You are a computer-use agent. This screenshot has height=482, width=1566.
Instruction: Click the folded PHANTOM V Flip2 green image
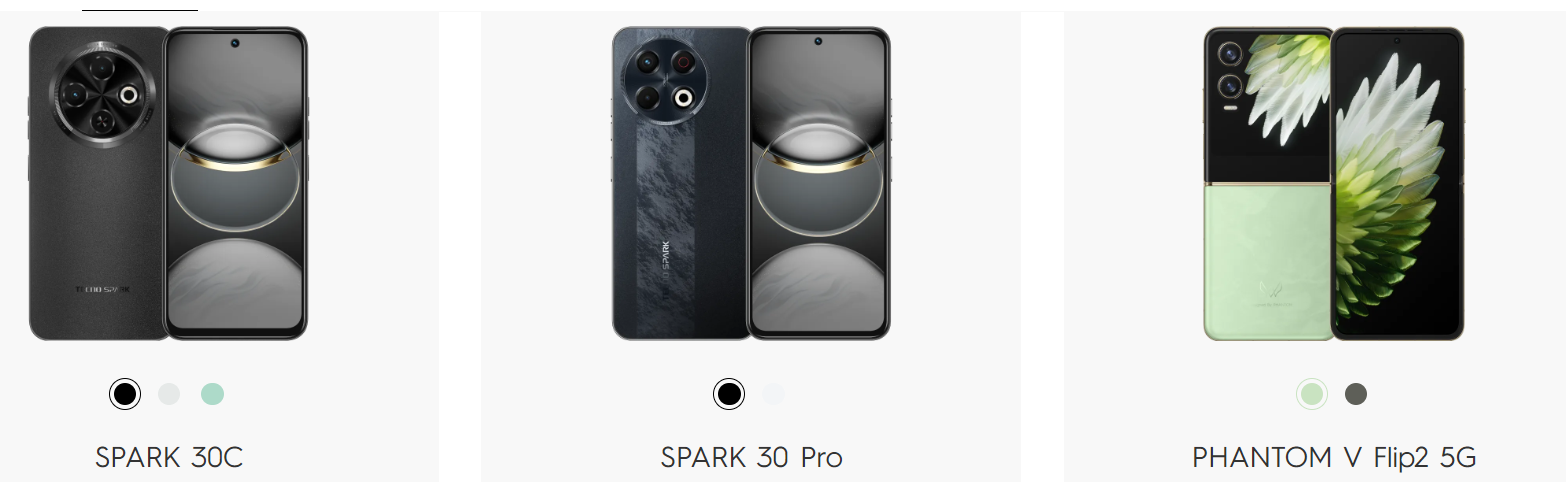1269,184
